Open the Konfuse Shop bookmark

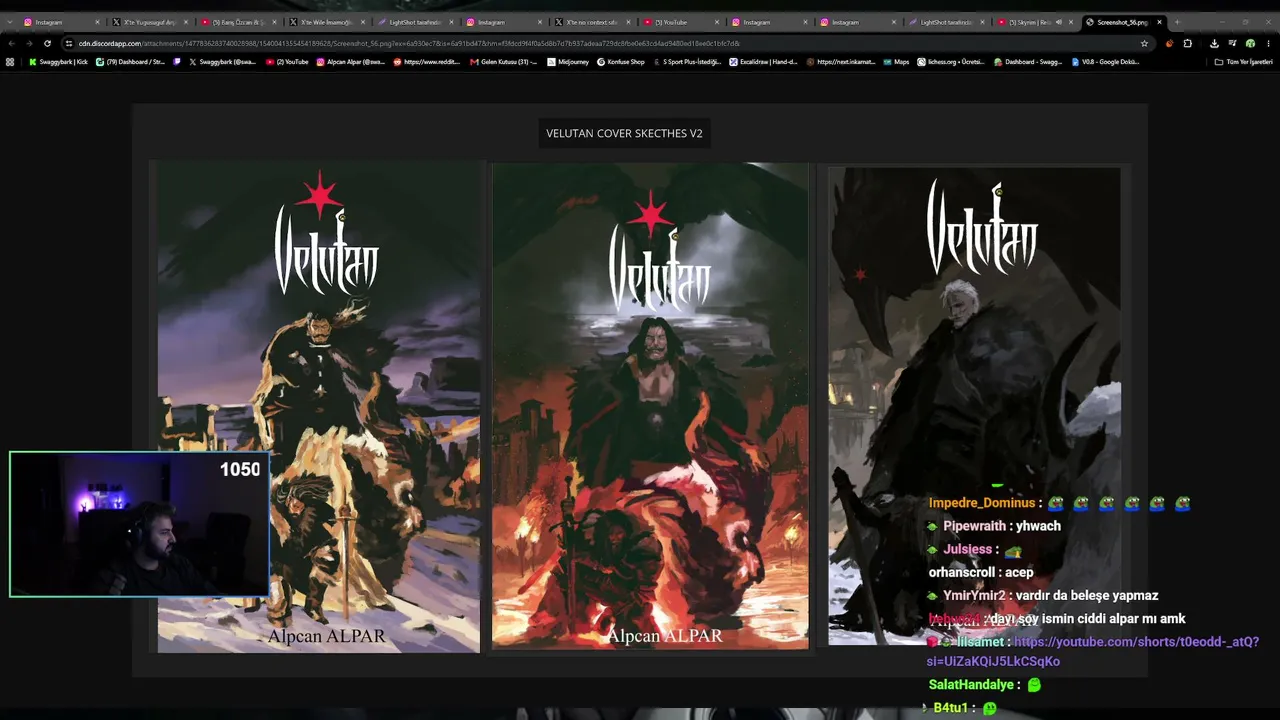pos(621,62)
